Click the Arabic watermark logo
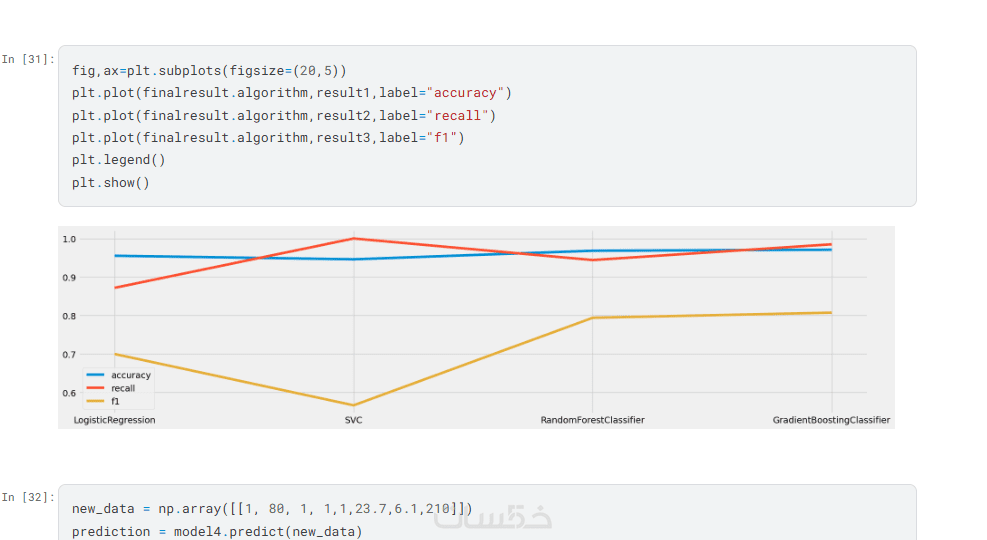Image resolution: width=987 pixels, height=540 pixels. click(493, 517)
